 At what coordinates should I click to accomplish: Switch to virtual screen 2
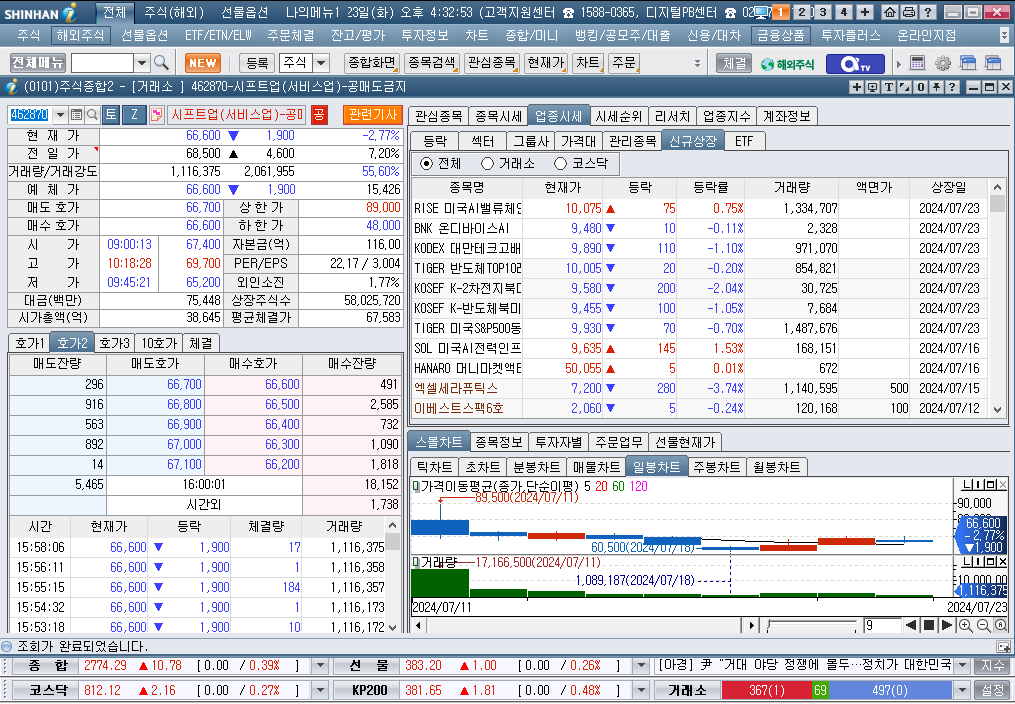(802, 12)
